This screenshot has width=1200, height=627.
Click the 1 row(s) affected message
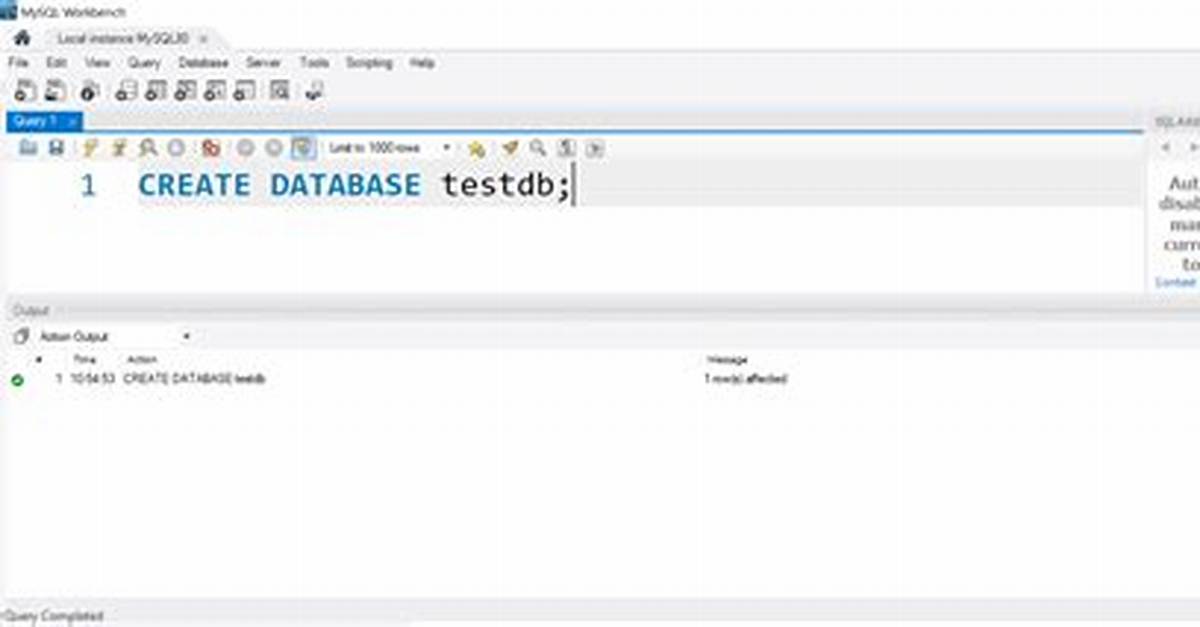click(747, 380)
